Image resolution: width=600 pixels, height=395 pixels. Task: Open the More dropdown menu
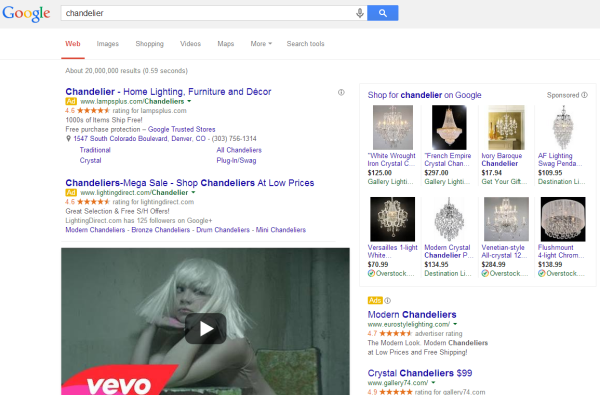261,44
